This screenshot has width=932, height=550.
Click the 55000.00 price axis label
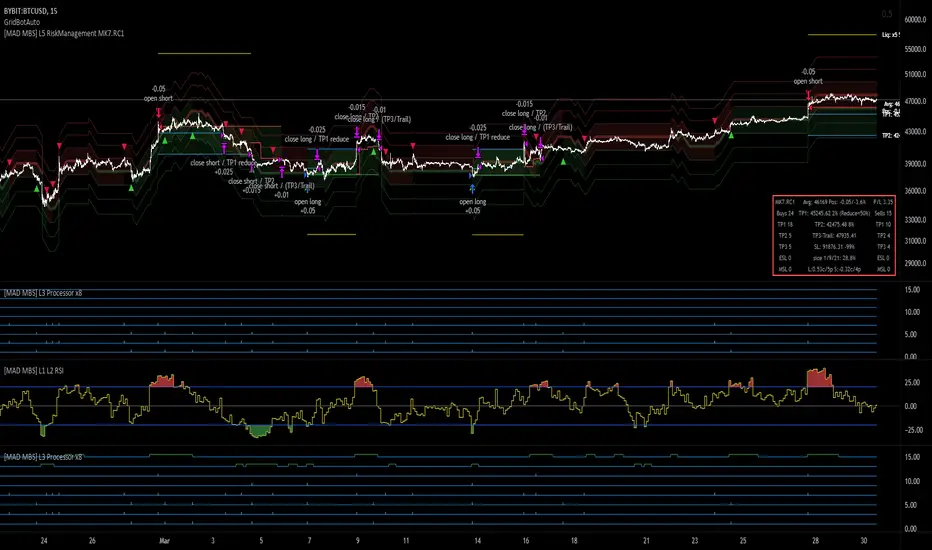(x=915, y=49)
